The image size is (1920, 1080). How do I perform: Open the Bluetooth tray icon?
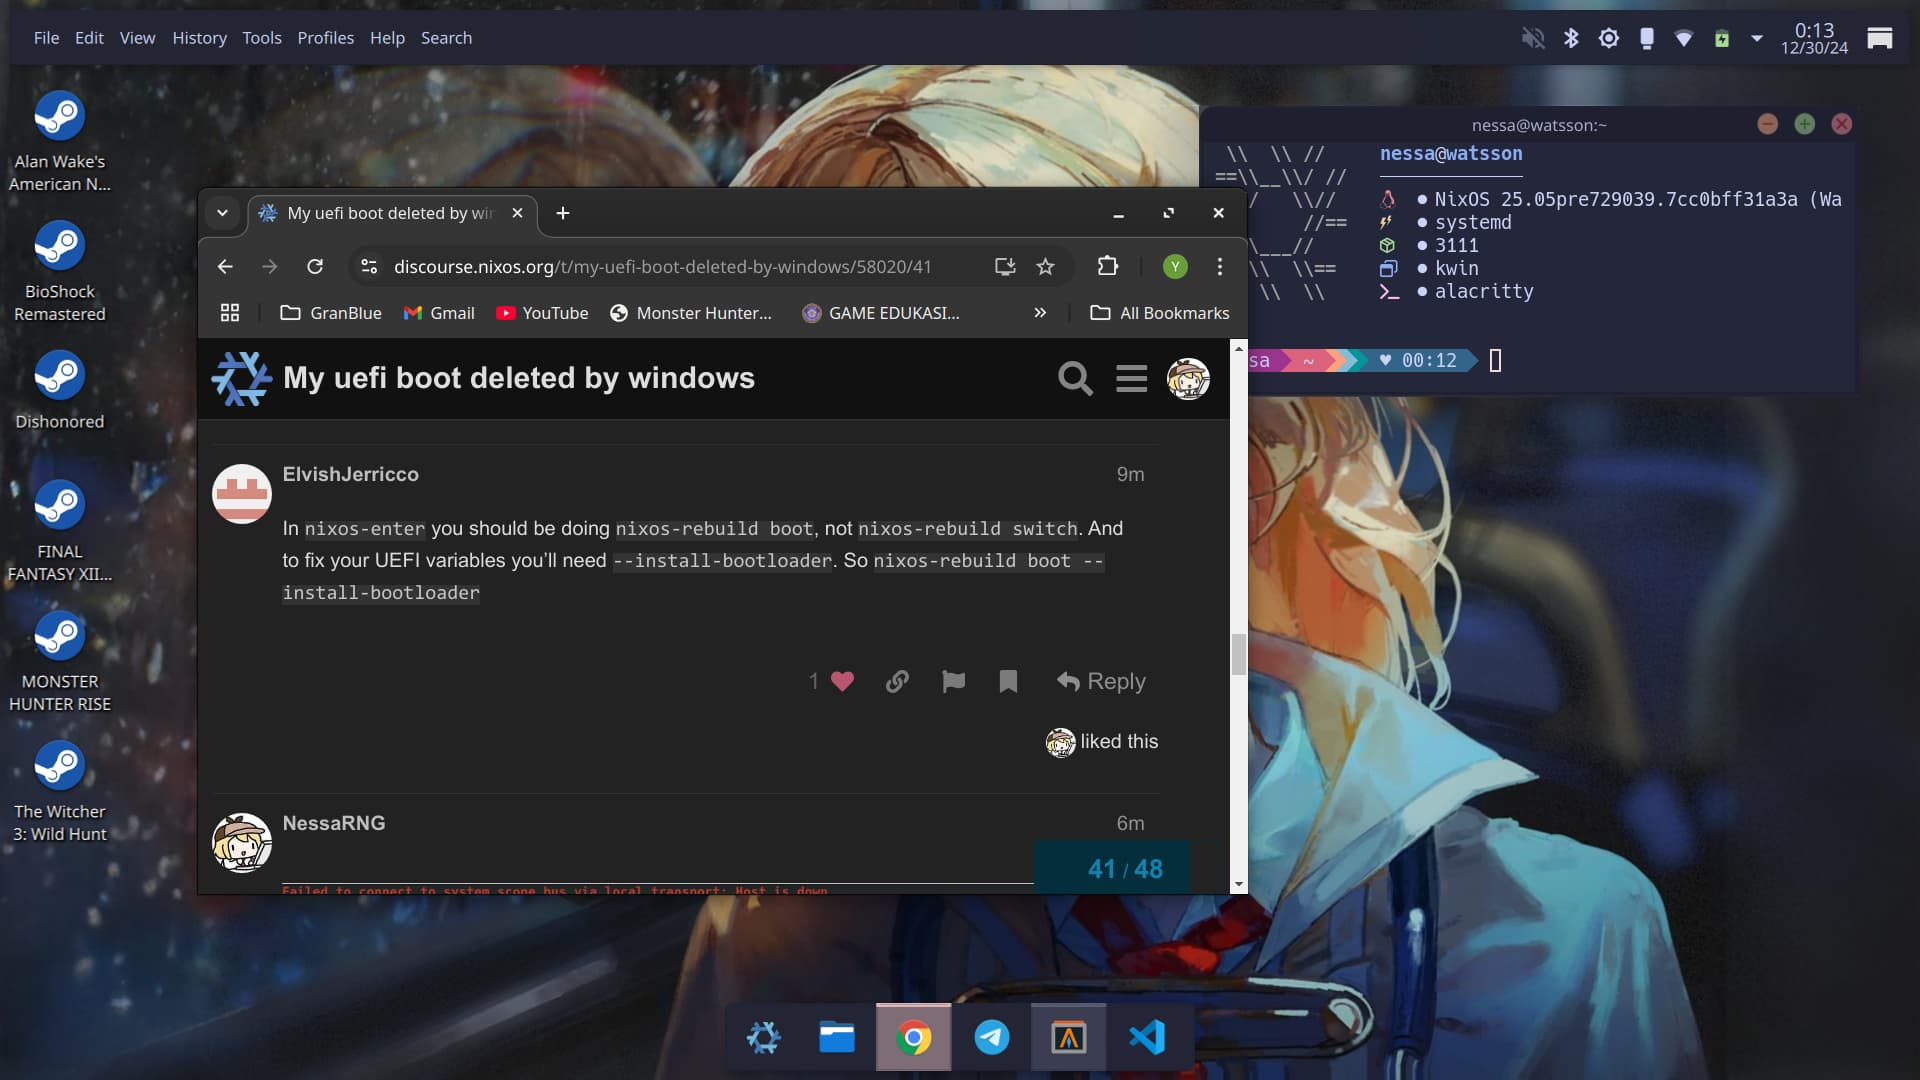[x=1571, y=37]
